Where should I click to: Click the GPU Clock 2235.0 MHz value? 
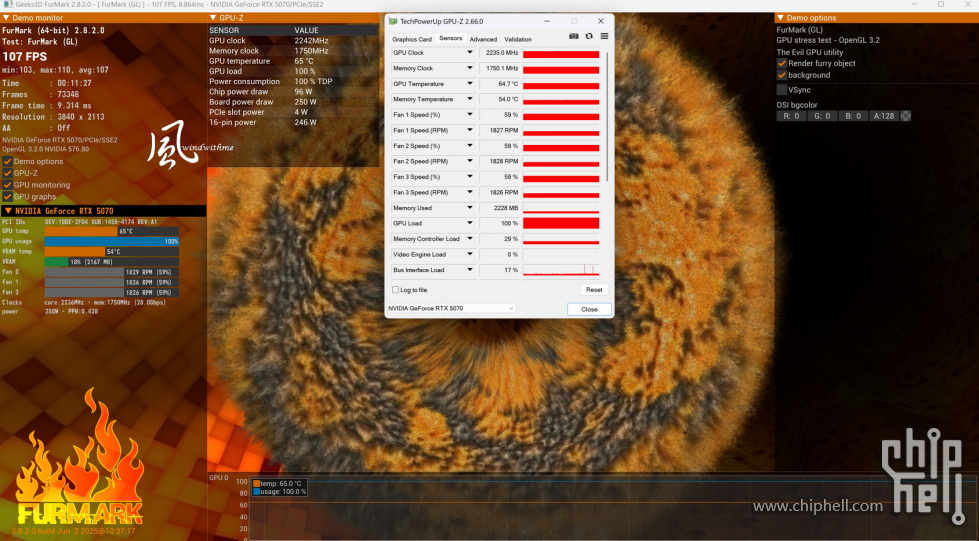click(500, 52)
